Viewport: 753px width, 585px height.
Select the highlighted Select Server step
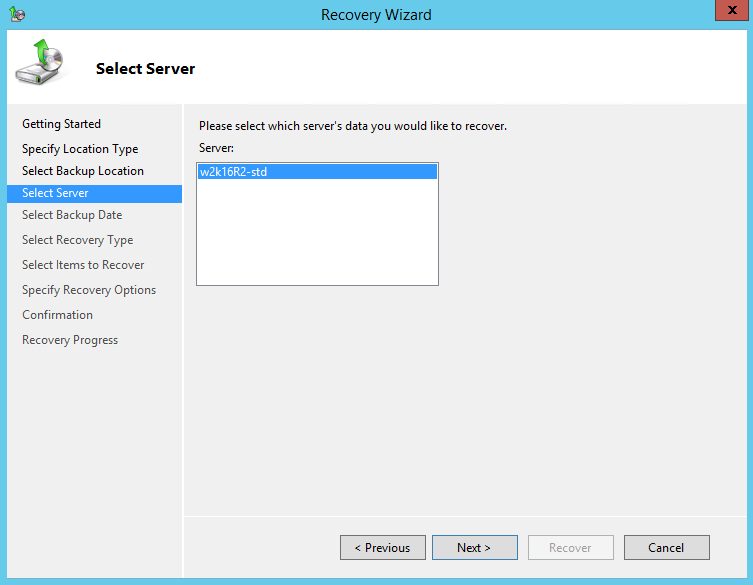pos(55,193)
